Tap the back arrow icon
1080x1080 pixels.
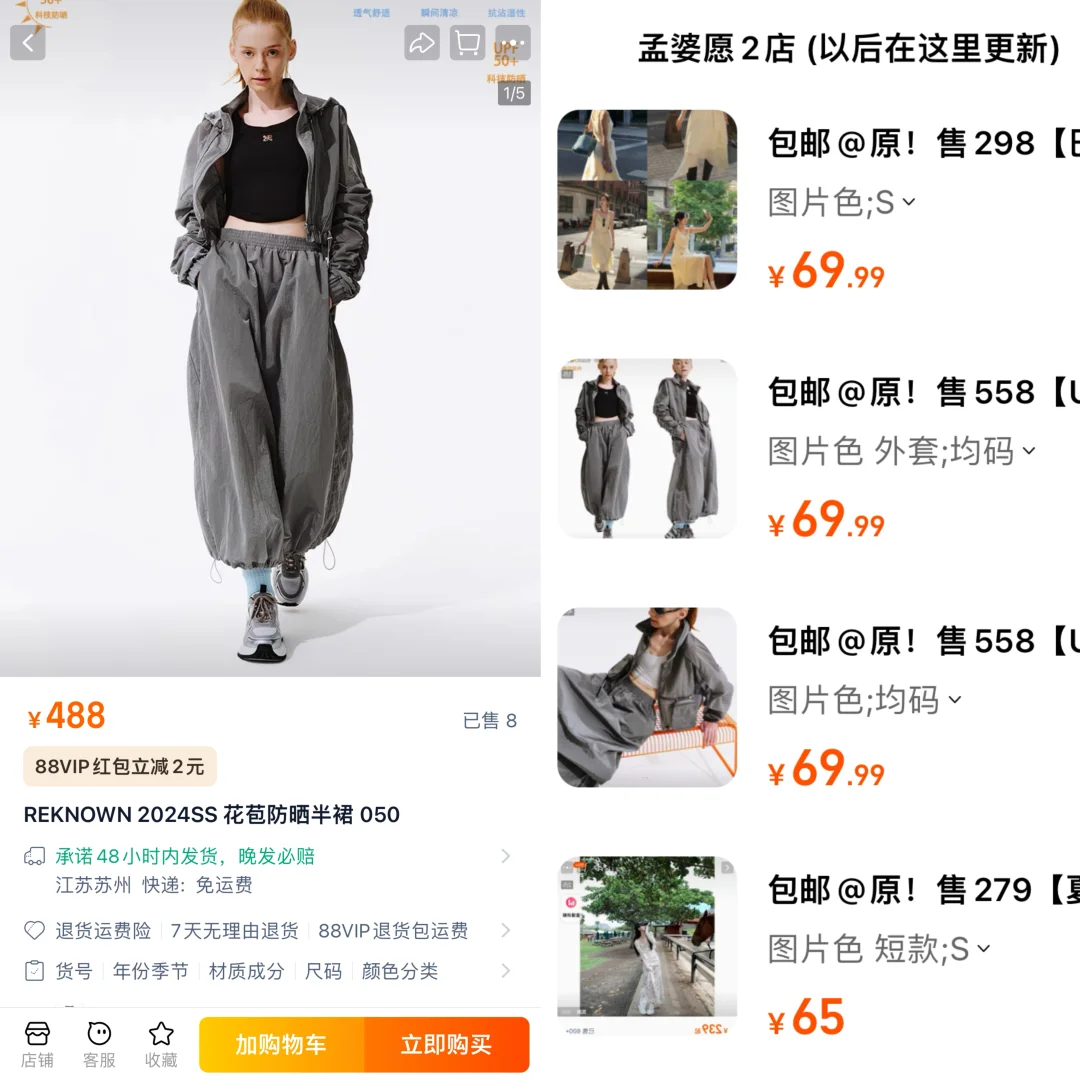(28, 43)
